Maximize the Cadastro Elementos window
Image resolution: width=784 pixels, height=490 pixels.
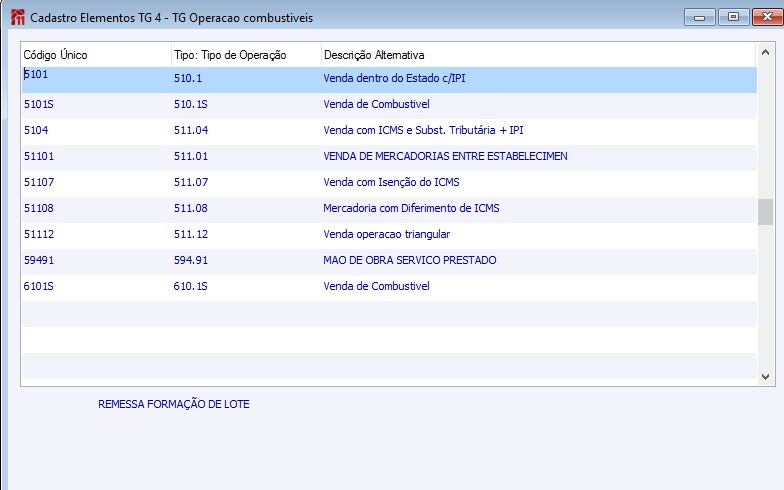tap(734, 18)
